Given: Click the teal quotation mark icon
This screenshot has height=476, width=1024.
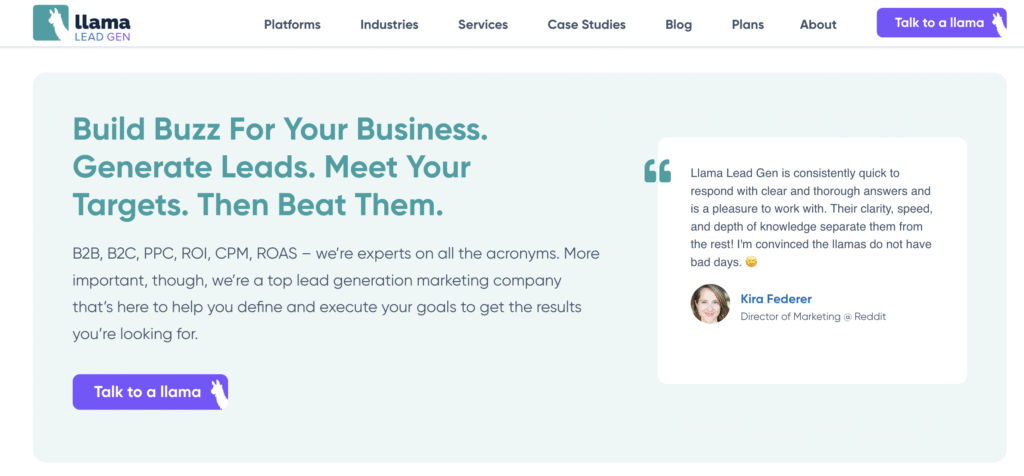Looking at the screenshot, I should click(658, 171).
